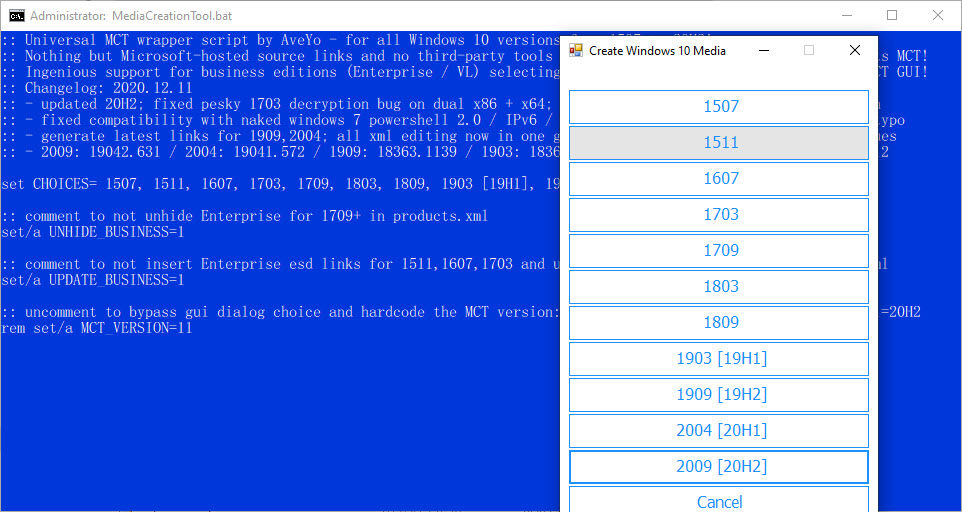Select the 1803 version button

(718, 287)
